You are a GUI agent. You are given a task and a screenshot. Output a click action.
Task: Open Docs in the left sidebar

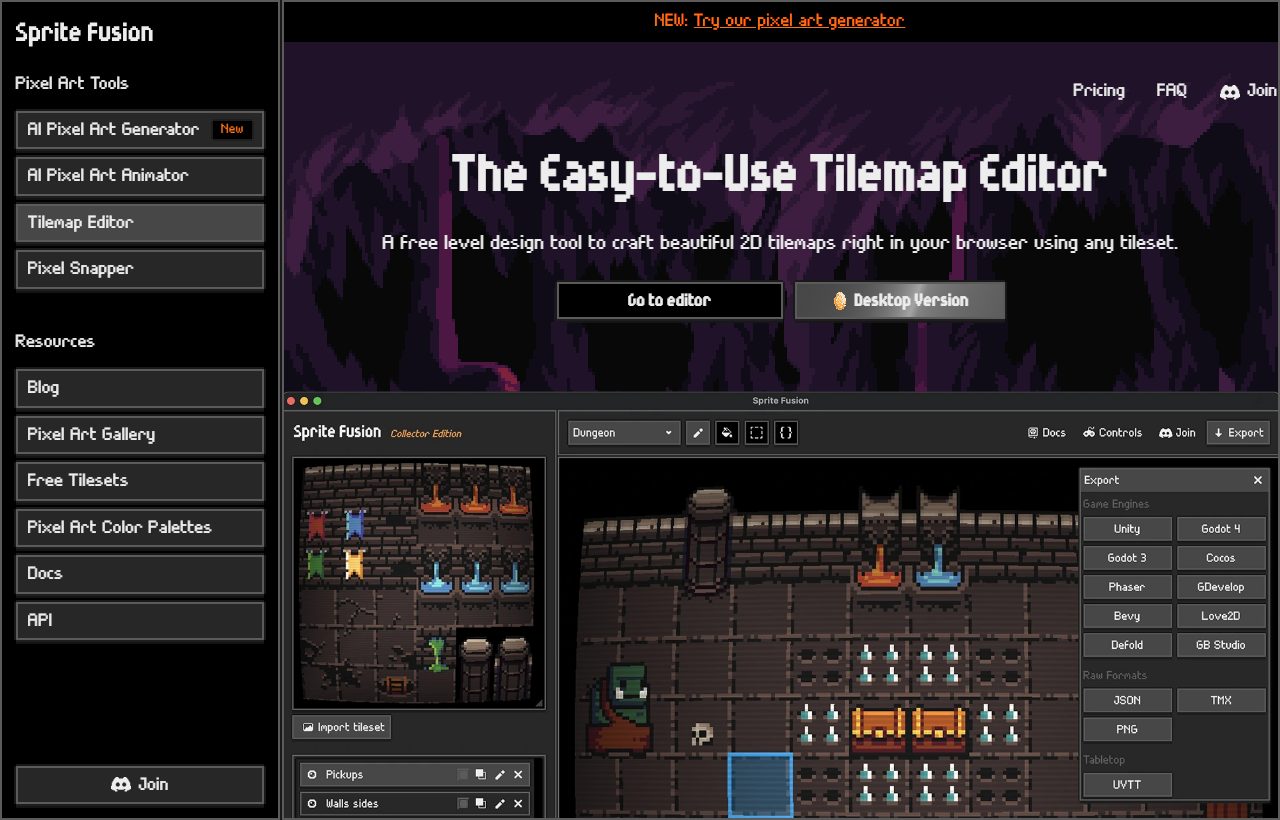tap(140, 574)
